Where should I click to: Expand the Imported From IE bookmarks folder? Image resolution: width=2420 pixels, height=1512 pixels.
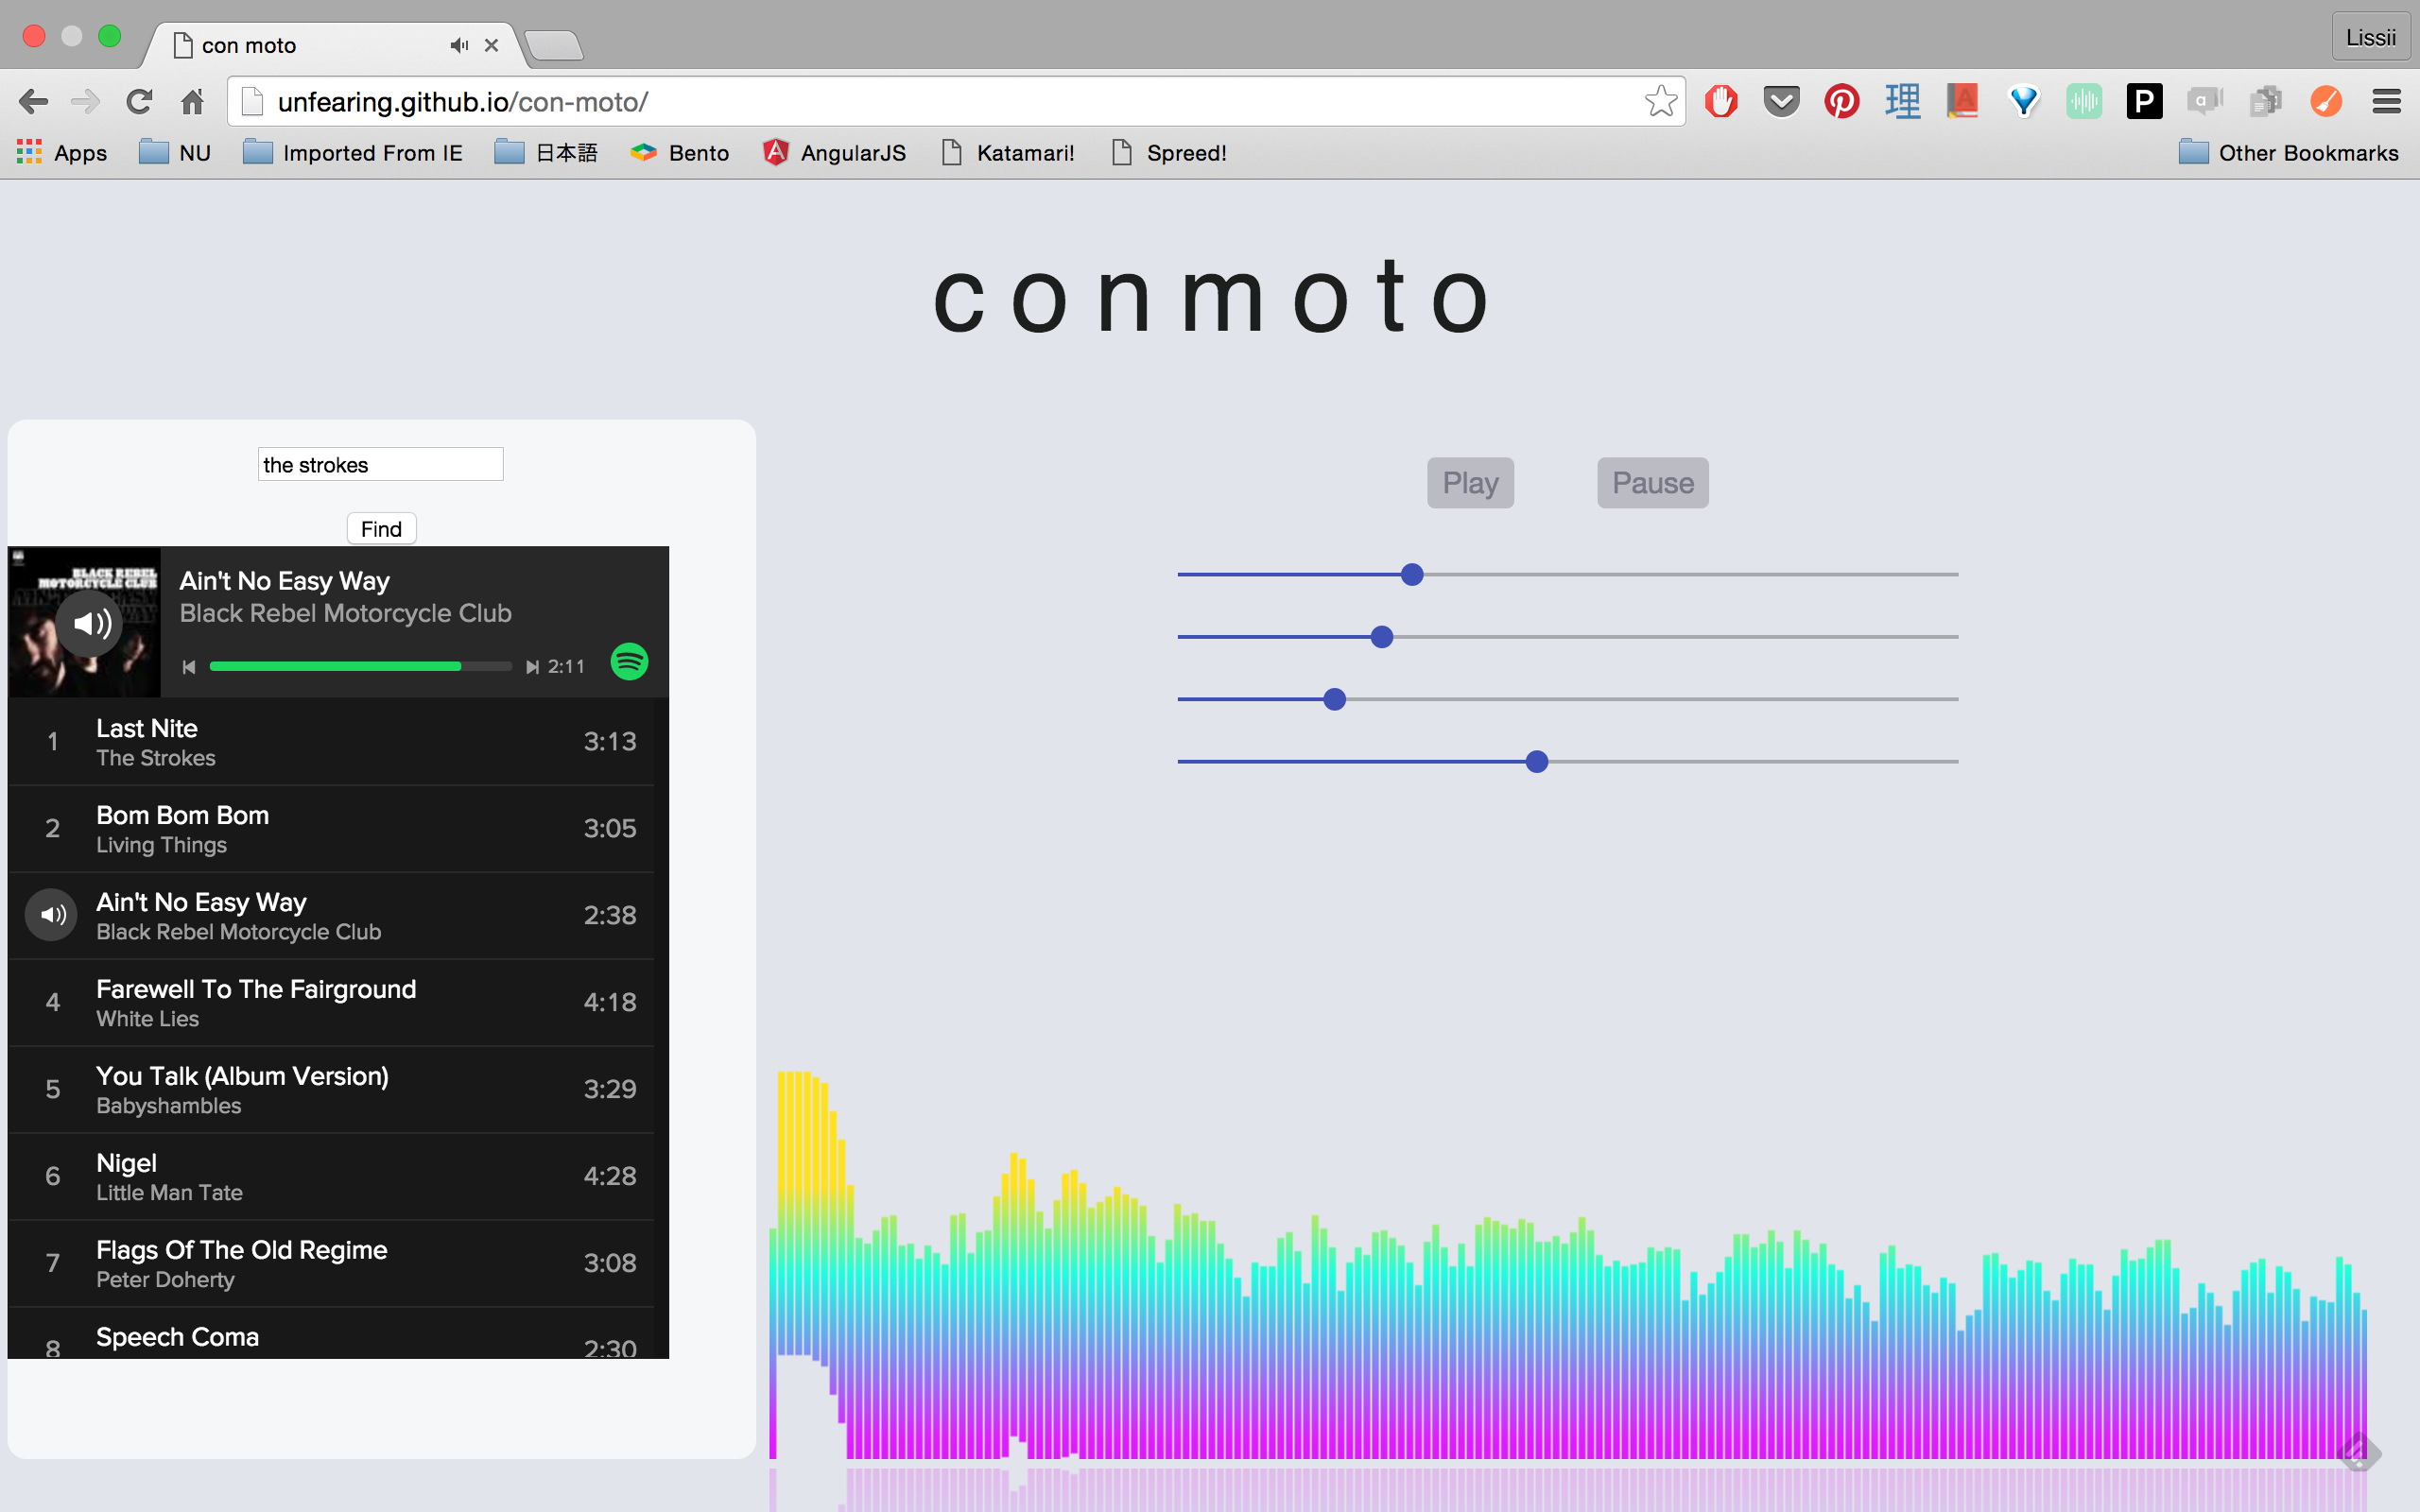(353, 153)
